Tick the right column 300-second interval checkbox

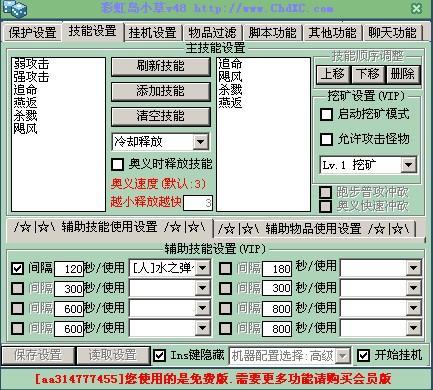pos(225,288)
